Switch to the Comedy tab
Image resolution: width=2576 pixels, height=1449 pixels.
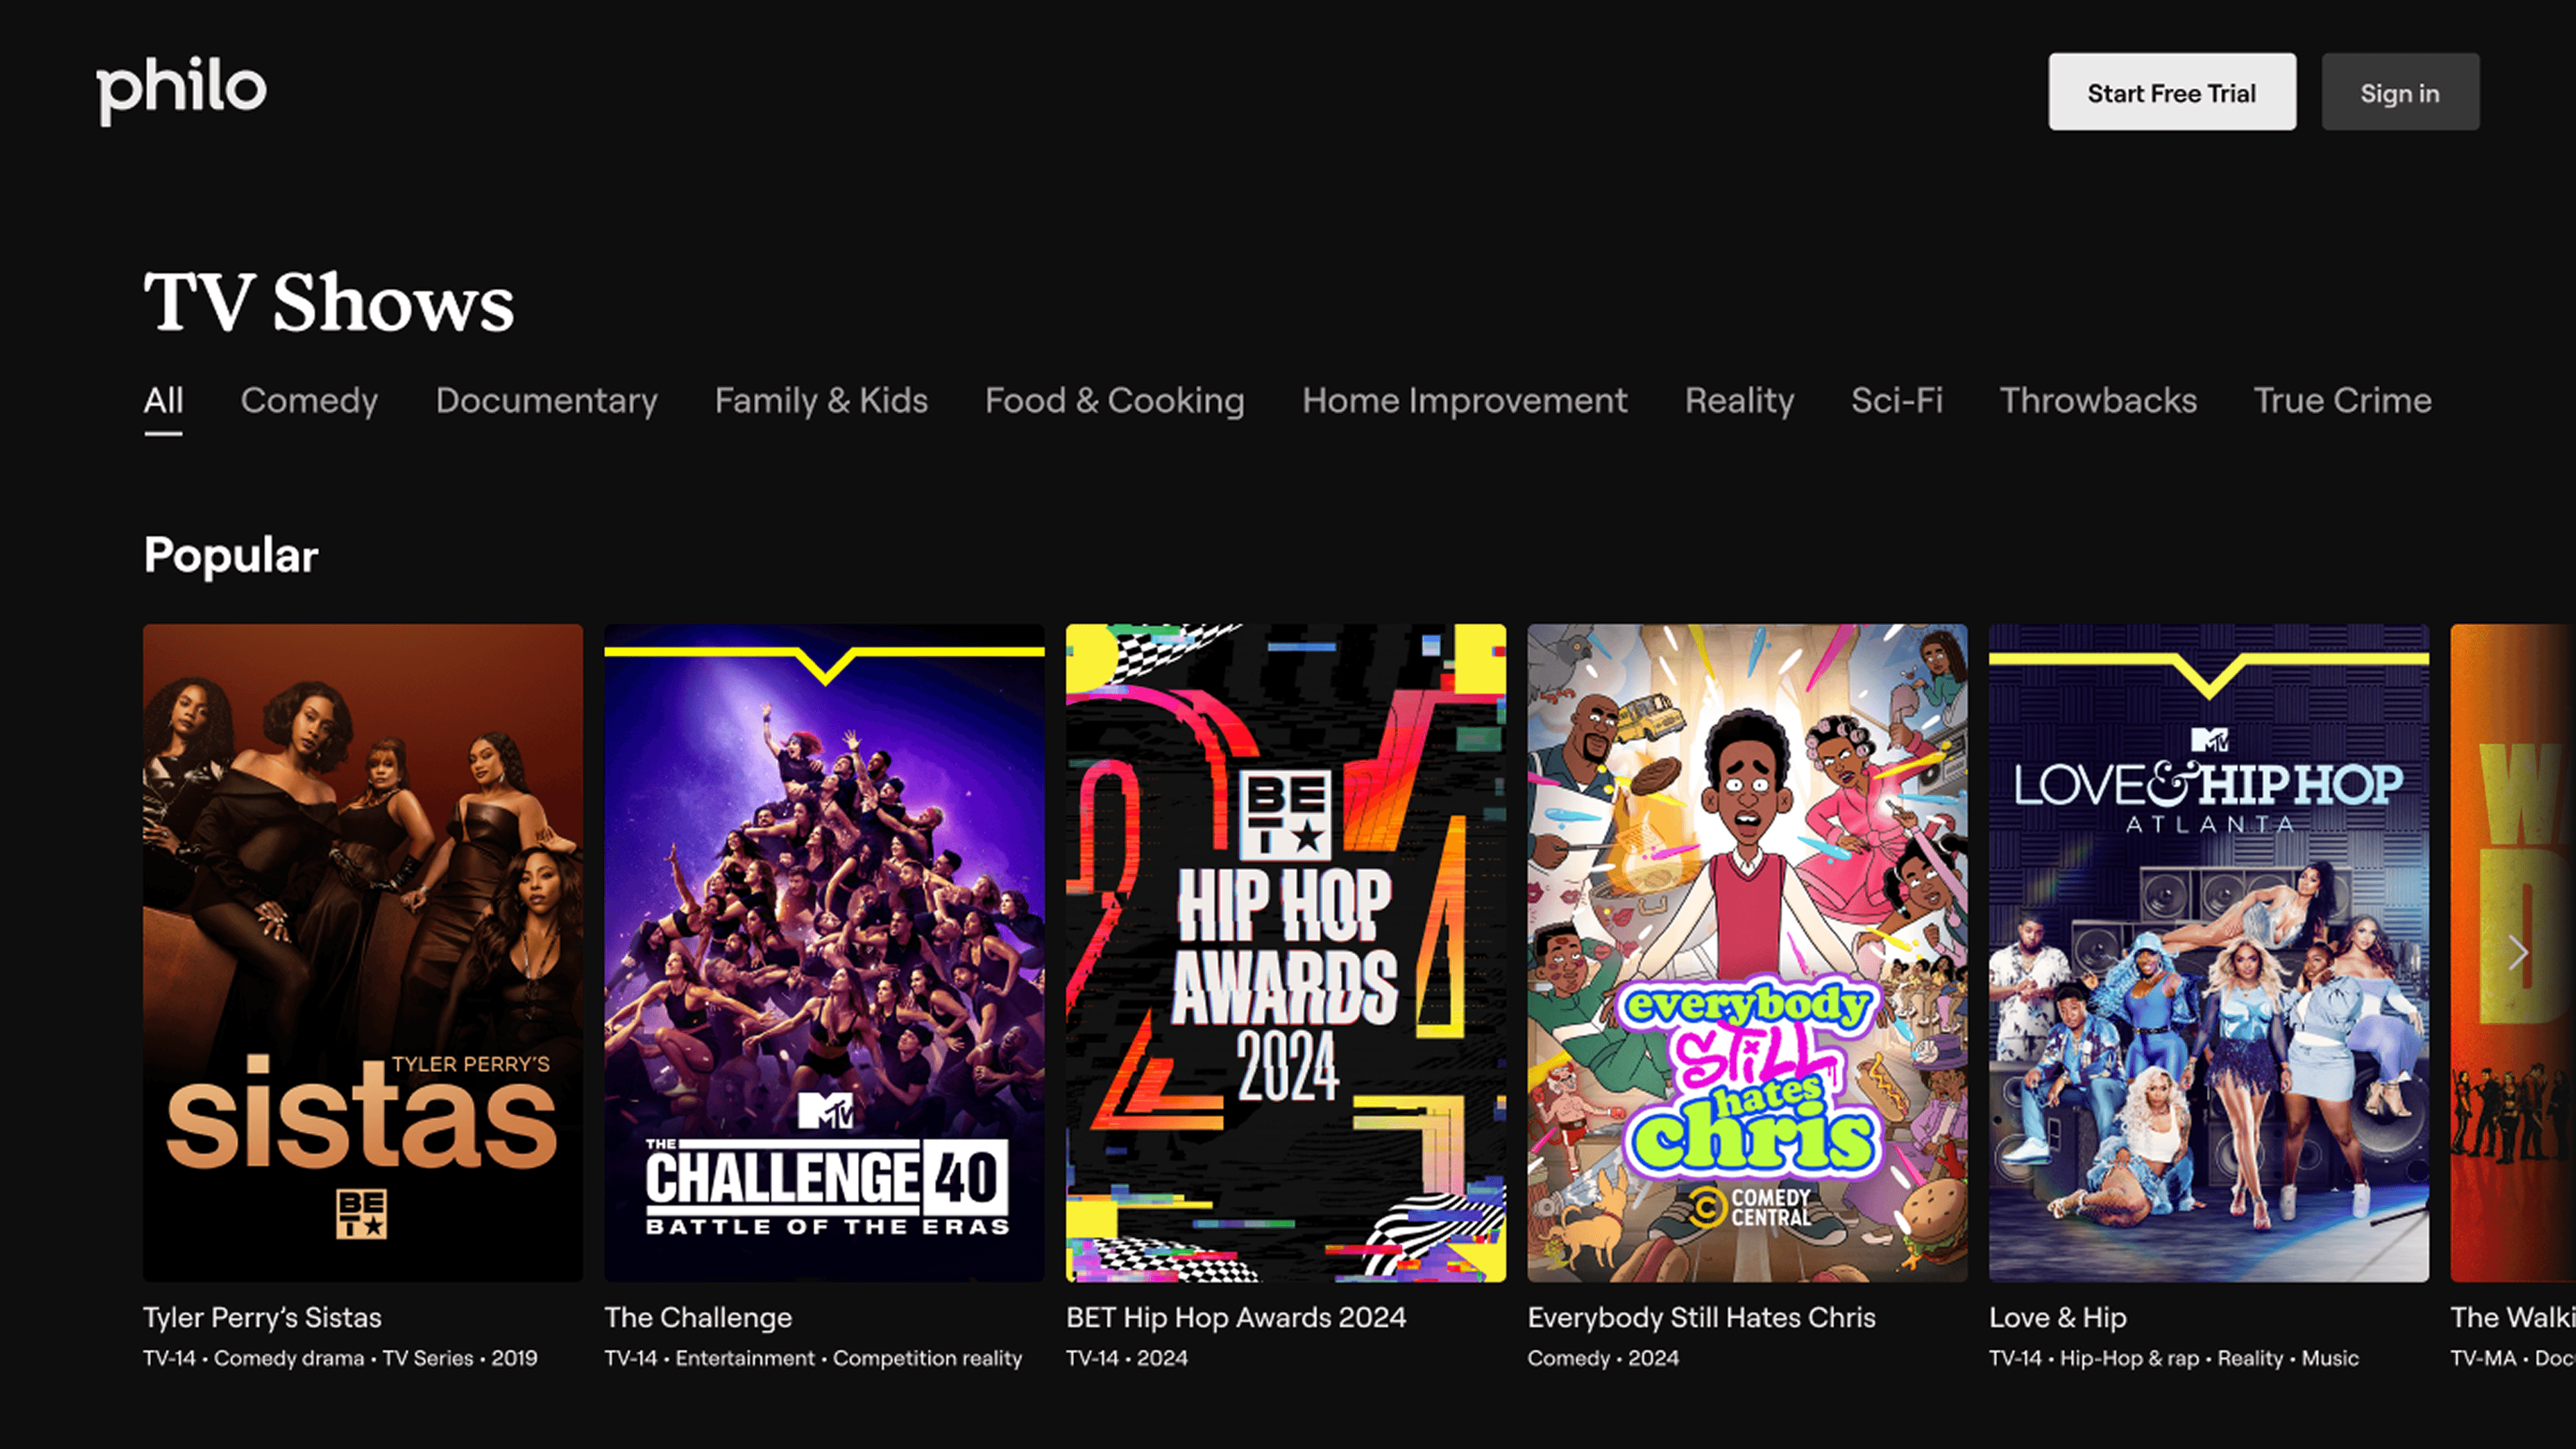[x=309, y=401]
